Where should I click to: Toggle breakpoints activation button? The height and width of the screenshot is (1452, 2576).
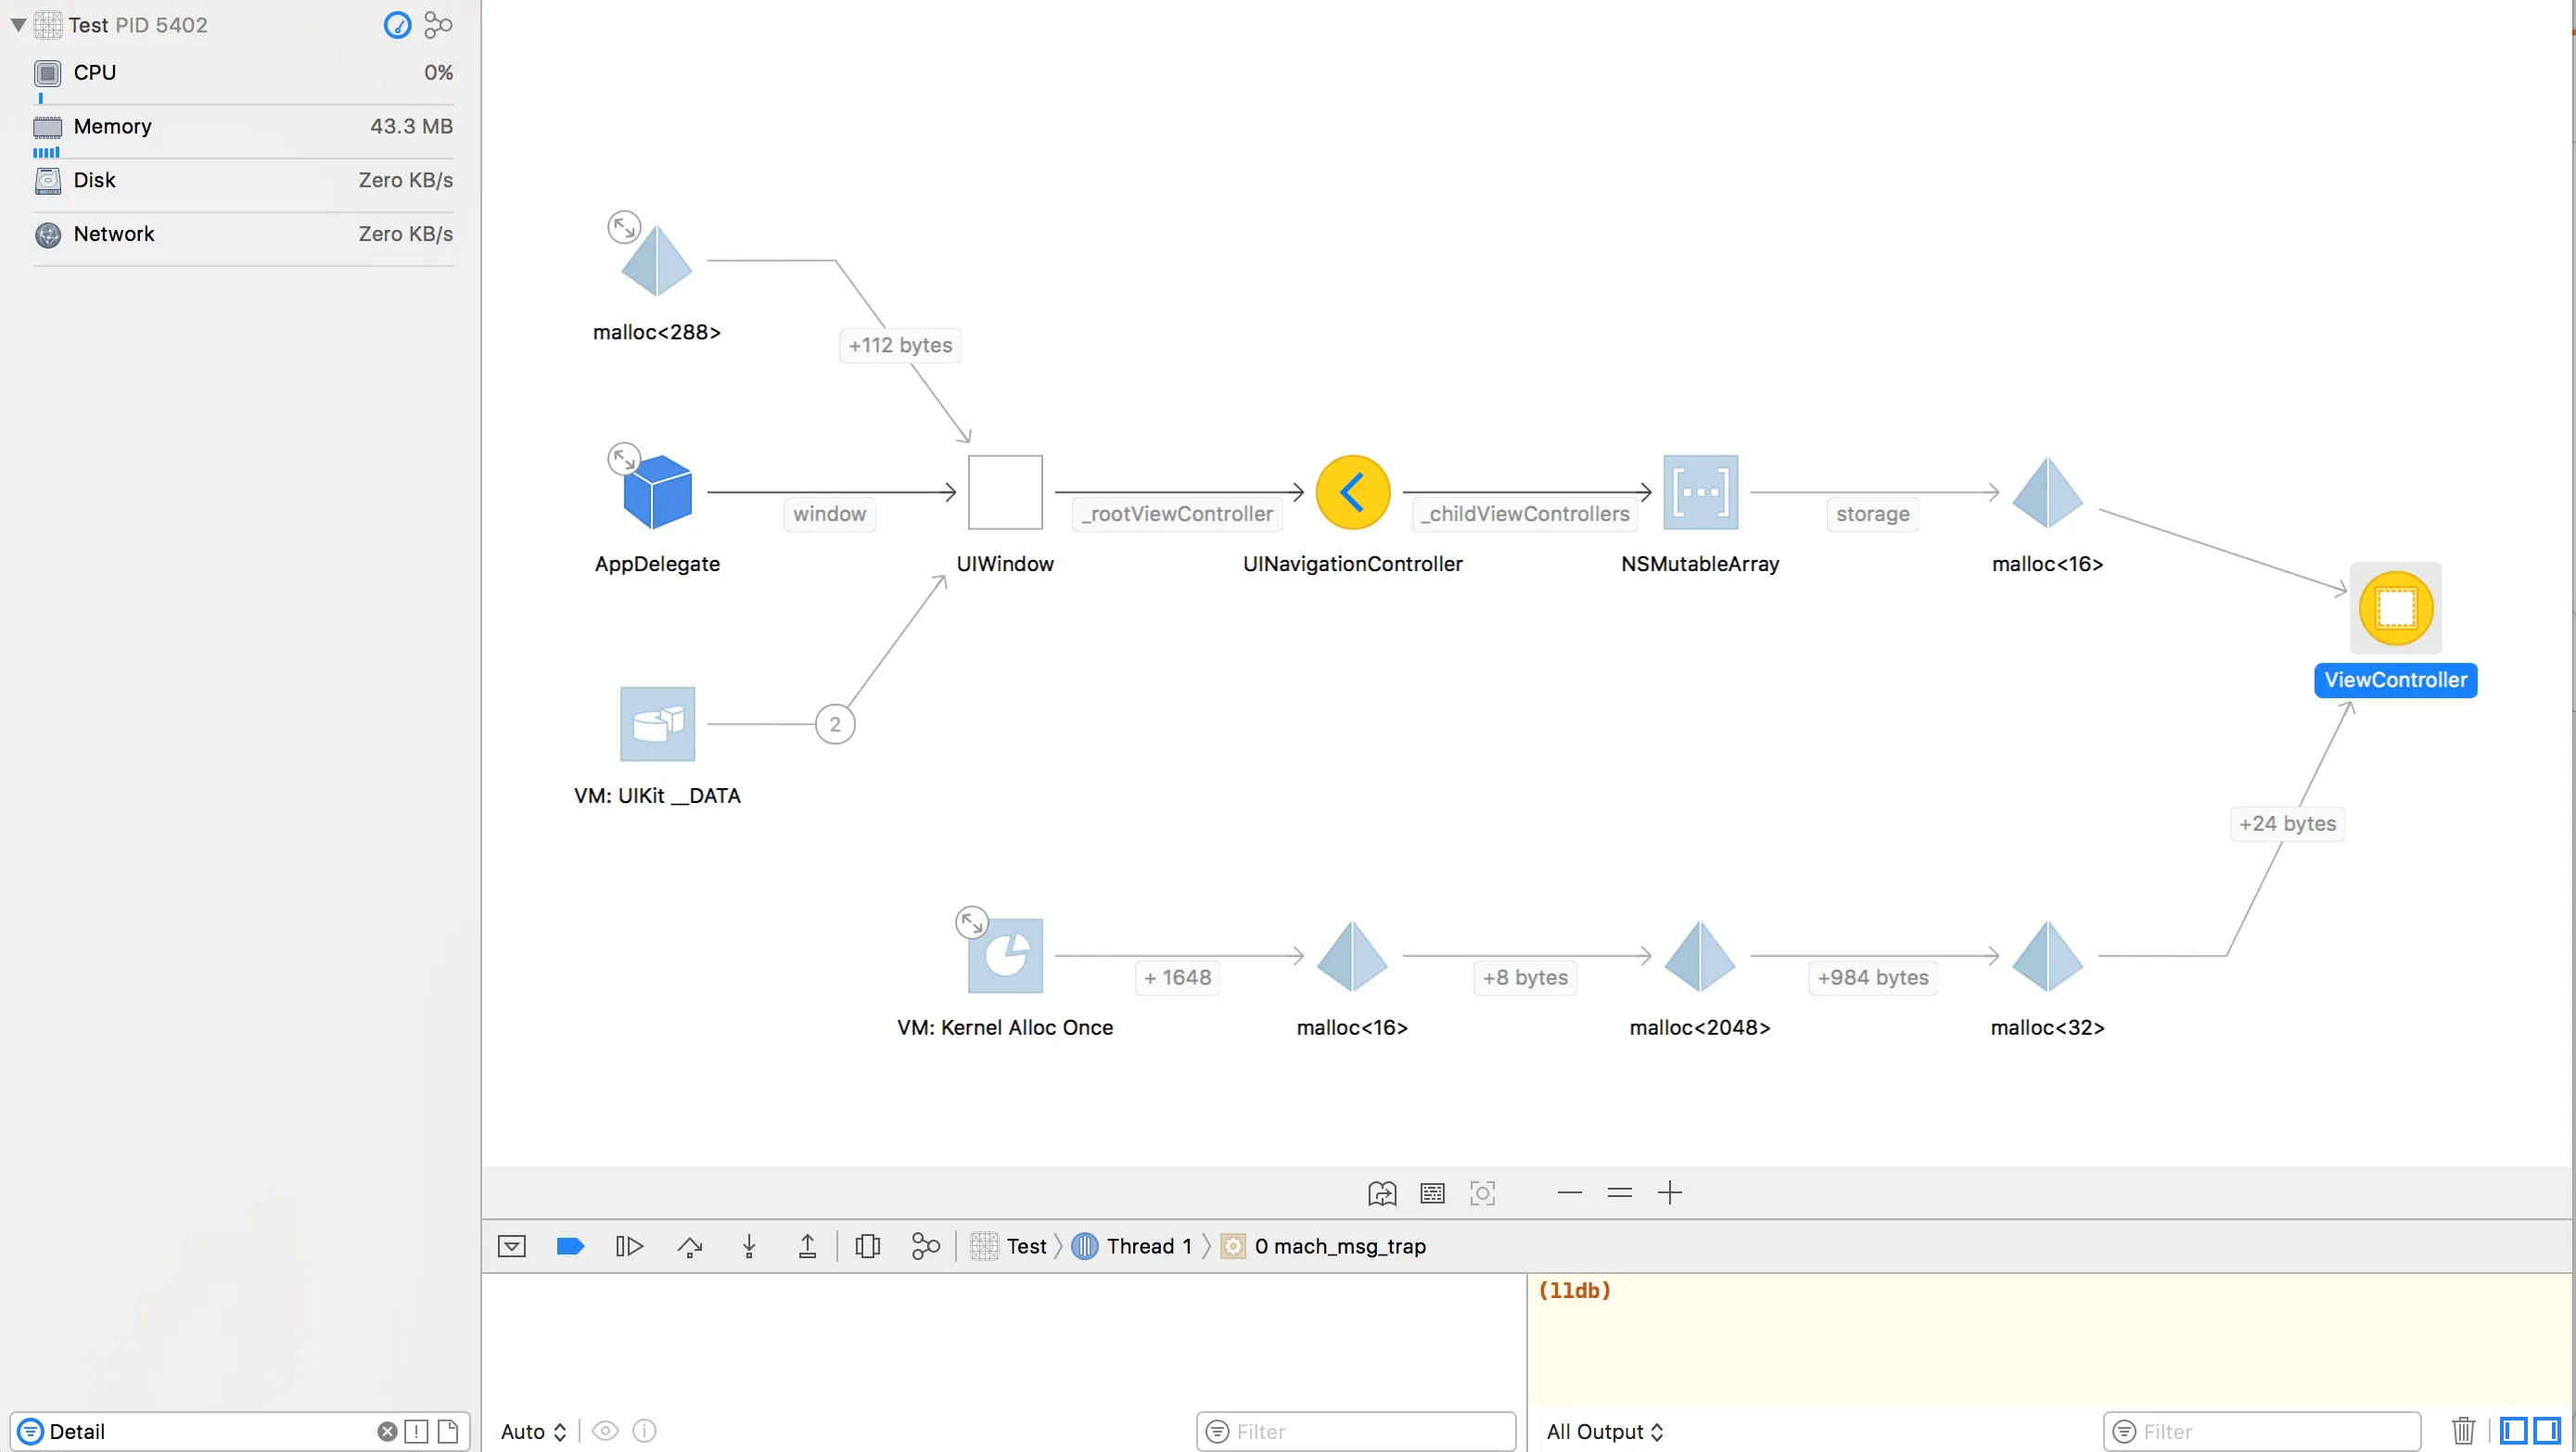pyautogui.click(x=570, y=1246)
